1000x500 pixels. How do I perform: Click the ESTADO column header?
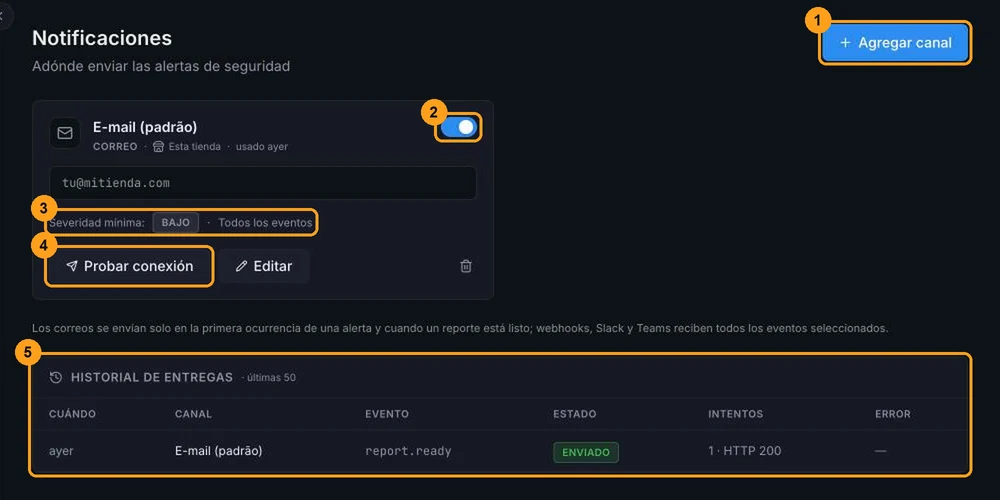click(575, 414)
